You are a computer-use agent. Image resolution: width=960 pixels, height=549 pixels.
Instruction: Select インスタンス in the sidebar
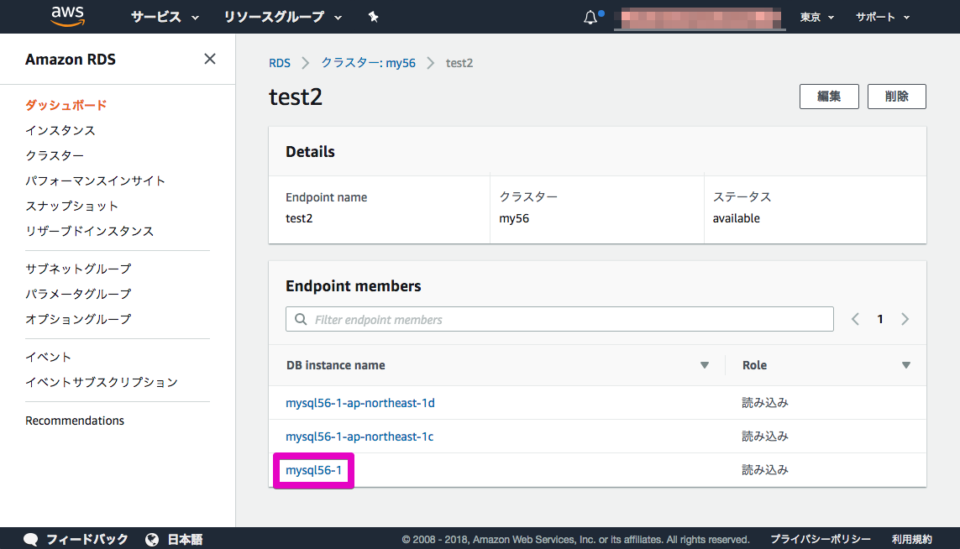60,130
